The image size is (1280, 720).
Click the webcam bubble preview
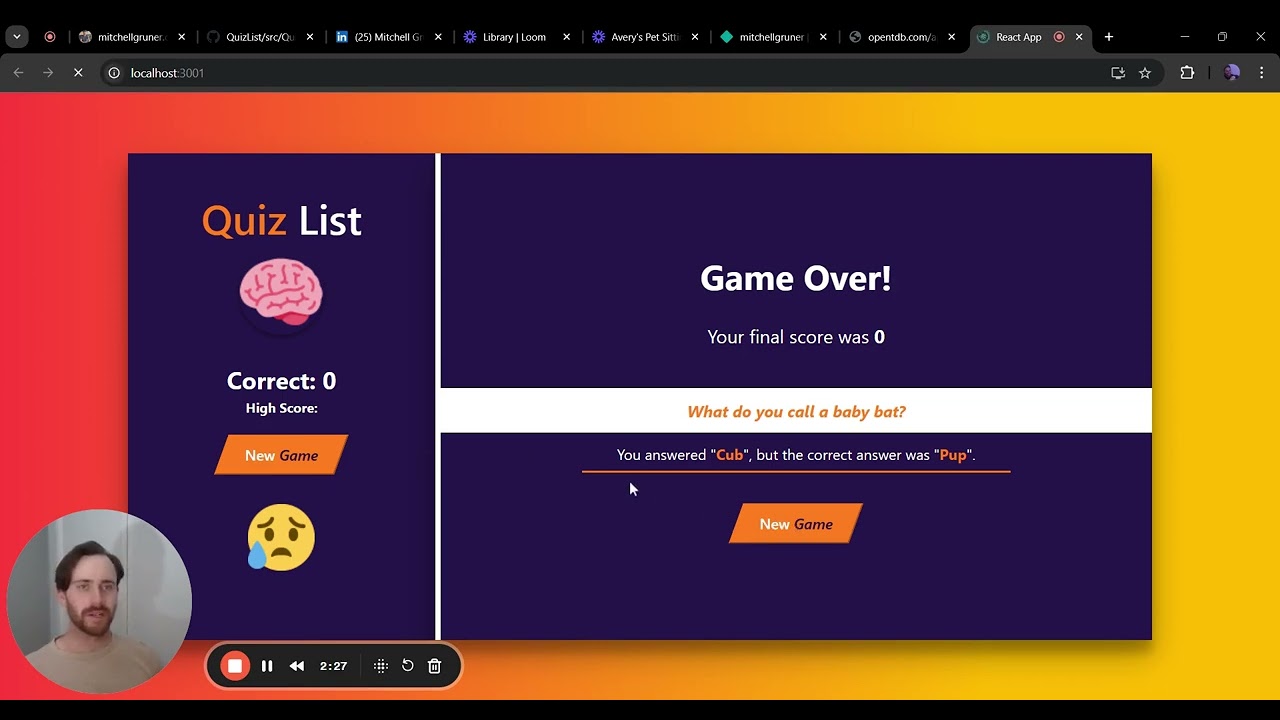[x=98, y=602]
